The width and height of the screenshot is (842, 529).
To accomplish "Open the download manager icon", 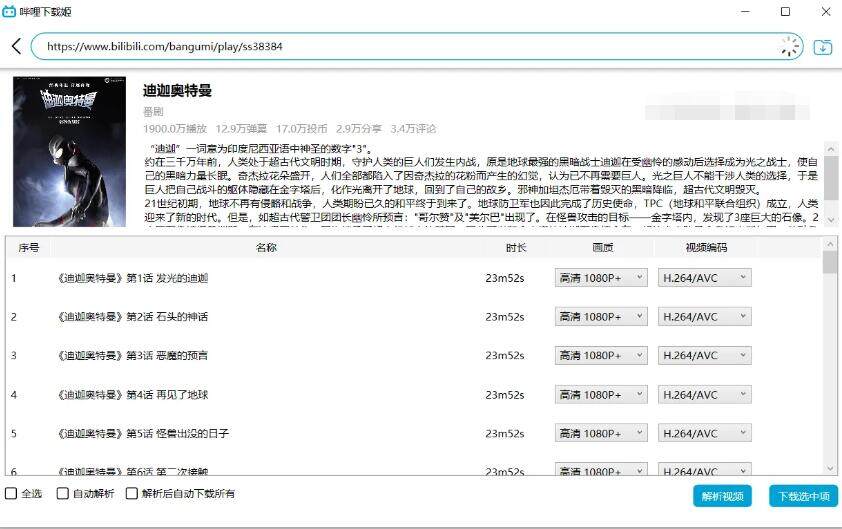I will coord(823,47).
